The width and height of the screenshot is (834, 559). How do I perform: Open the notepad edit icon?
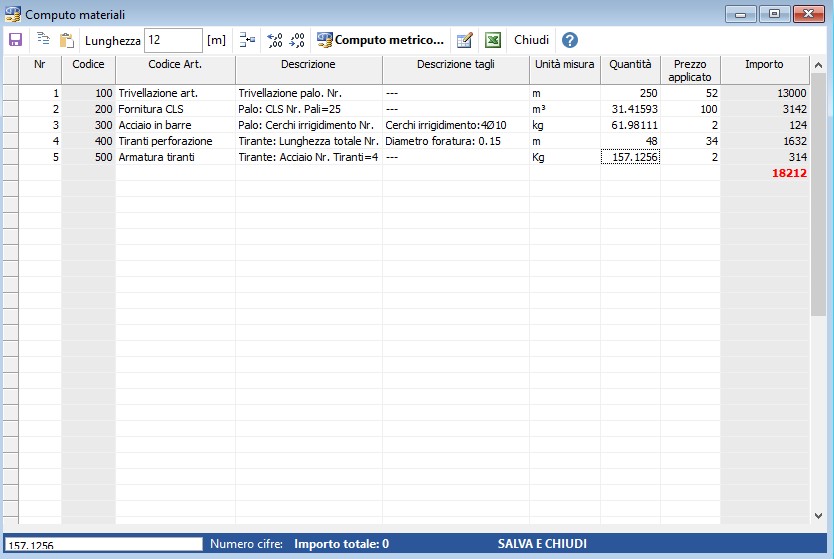[x=464, y=40]
